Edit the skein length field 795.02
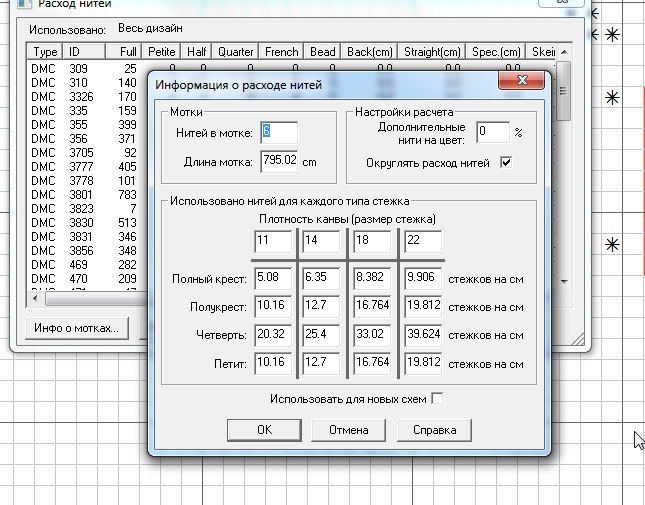 pos(285,160)
